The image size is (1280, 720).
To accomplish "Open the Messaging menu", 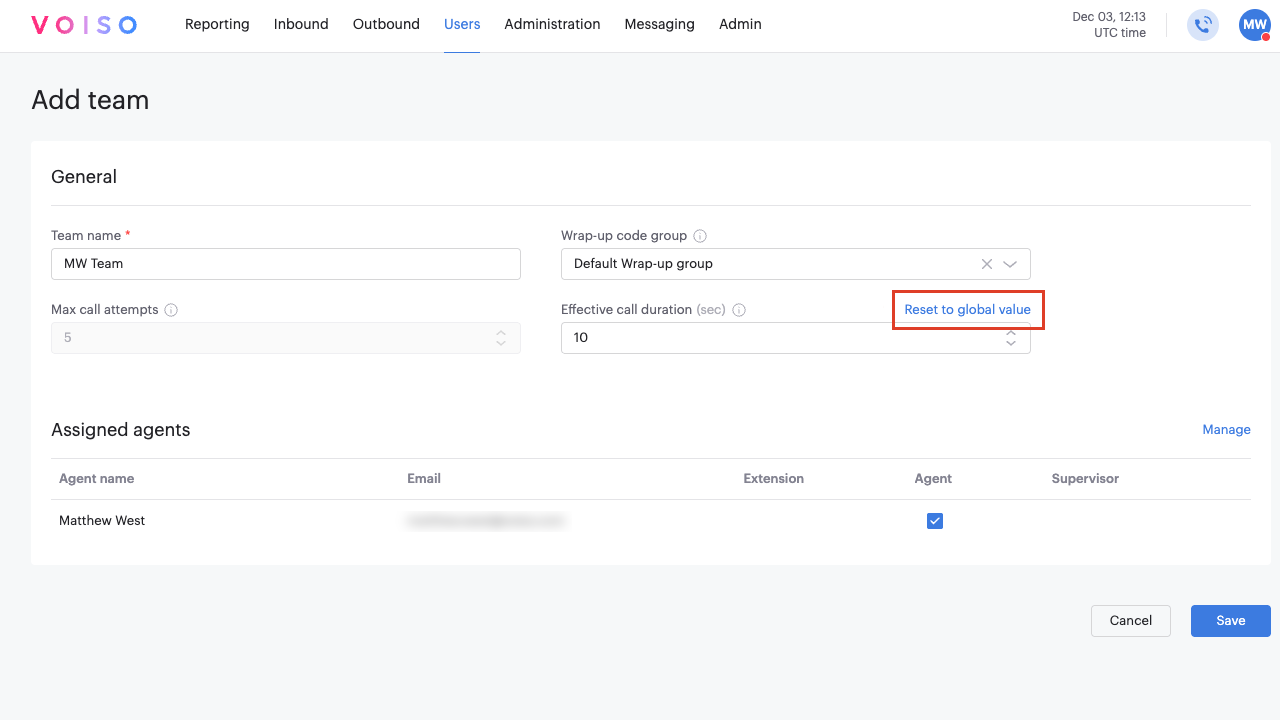I will coord(659,24).
